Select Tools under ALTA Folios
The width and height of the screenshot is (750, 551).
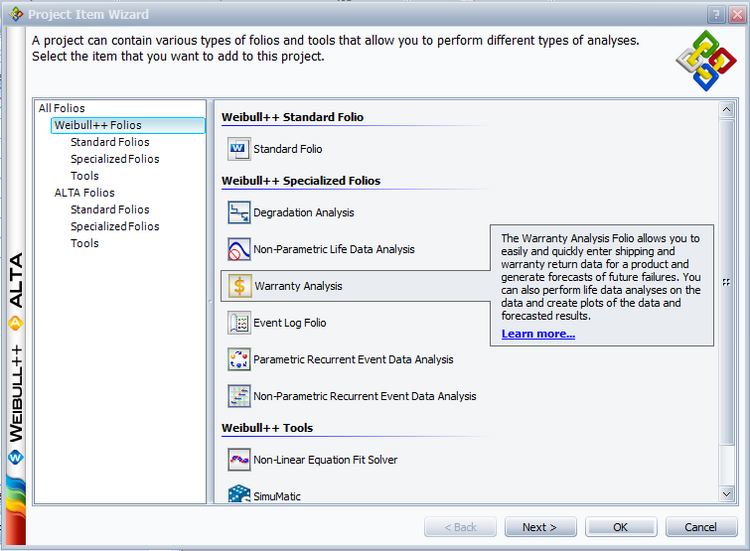tap(85, 243)
